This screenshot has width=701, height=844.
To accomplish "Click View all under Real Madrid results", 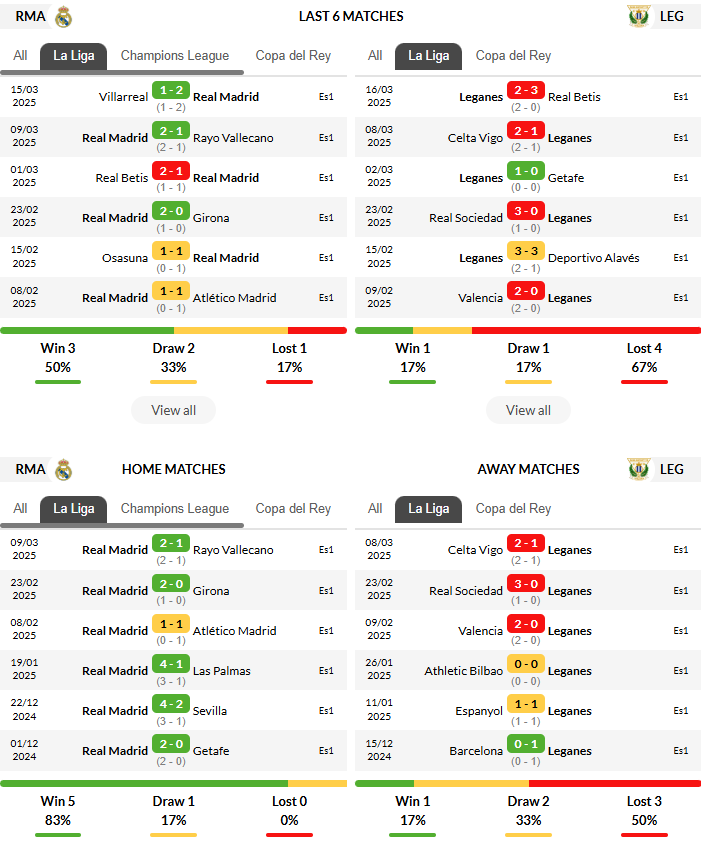I will pos(173,410).
